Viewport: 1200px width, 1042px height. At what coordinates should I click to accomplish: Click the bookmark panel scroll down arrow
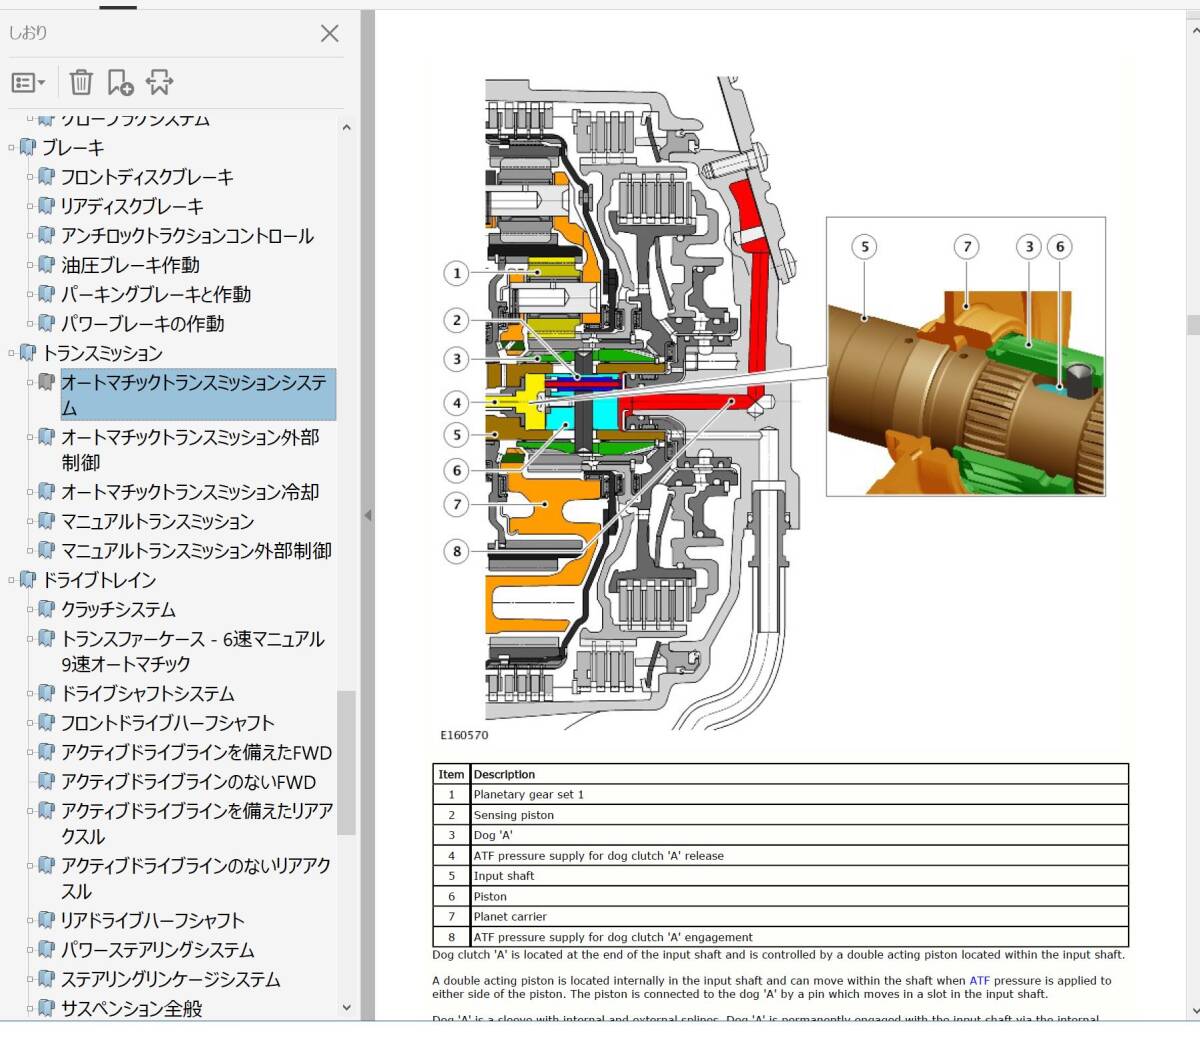pyautogui.click(x=346, y=1008)
